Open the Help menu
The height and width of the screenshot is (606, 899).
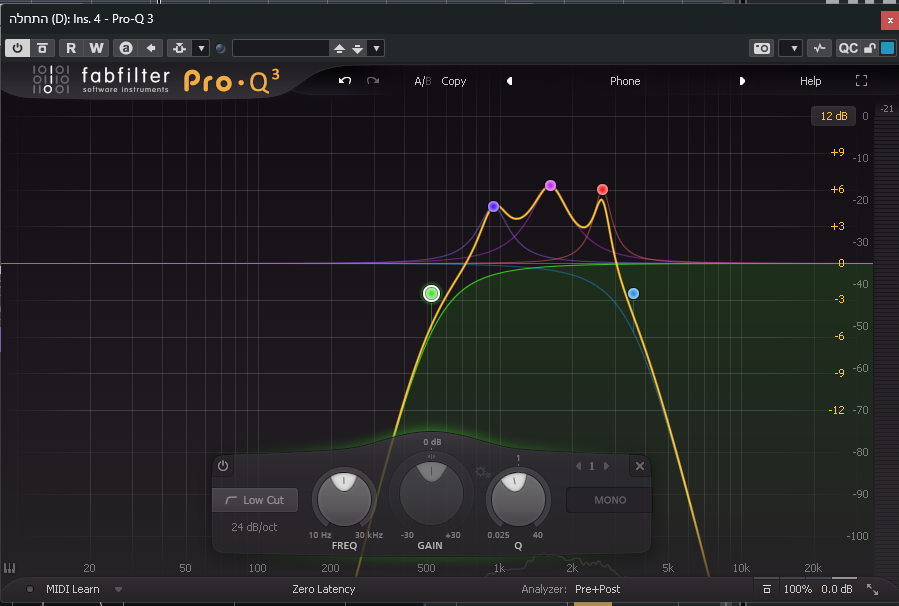[810, 81]
